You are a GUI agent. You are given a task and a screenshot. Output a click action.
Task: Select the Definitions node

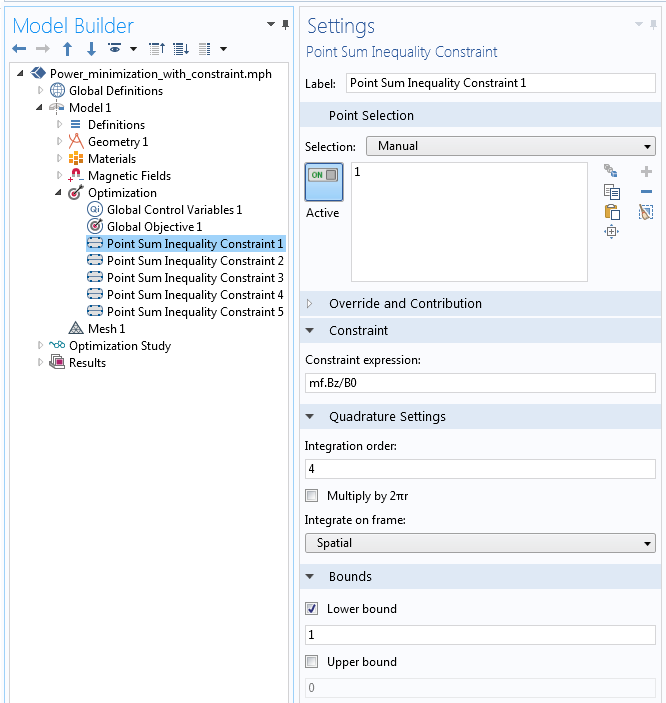point(116,125)
